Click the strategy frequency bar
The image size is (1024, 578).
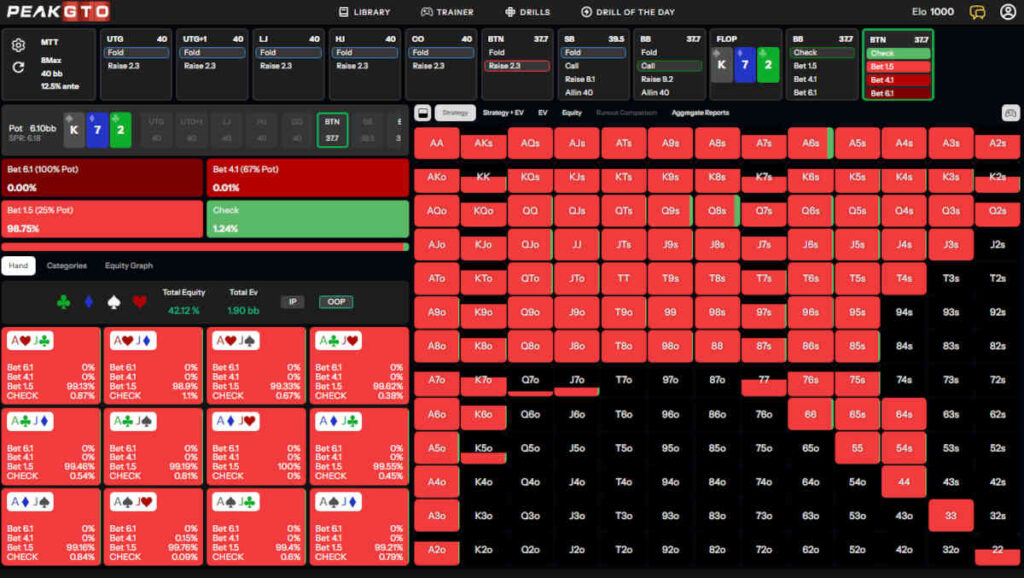click(x=205, y=247)
